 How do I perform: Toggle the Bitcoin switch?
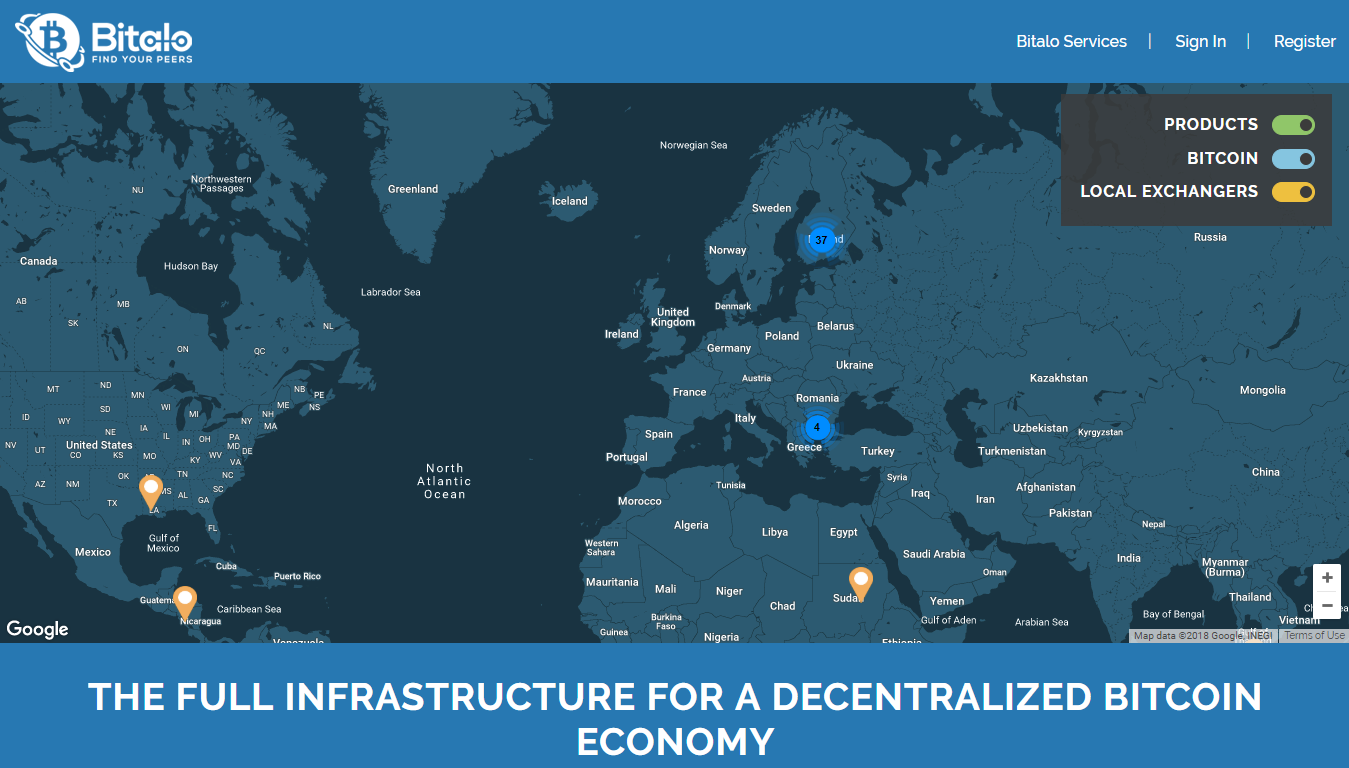[x=1293, y=159]
